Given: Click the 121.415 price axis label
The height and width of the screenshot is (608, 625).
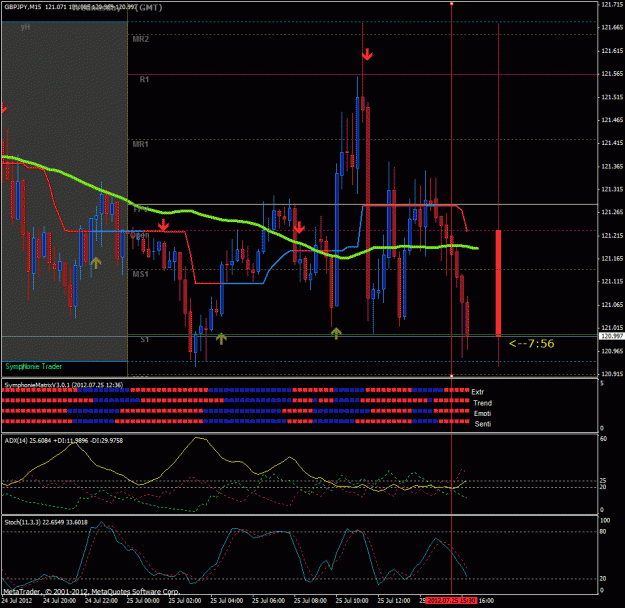Looking at the screenshot, I should (612, 143).
